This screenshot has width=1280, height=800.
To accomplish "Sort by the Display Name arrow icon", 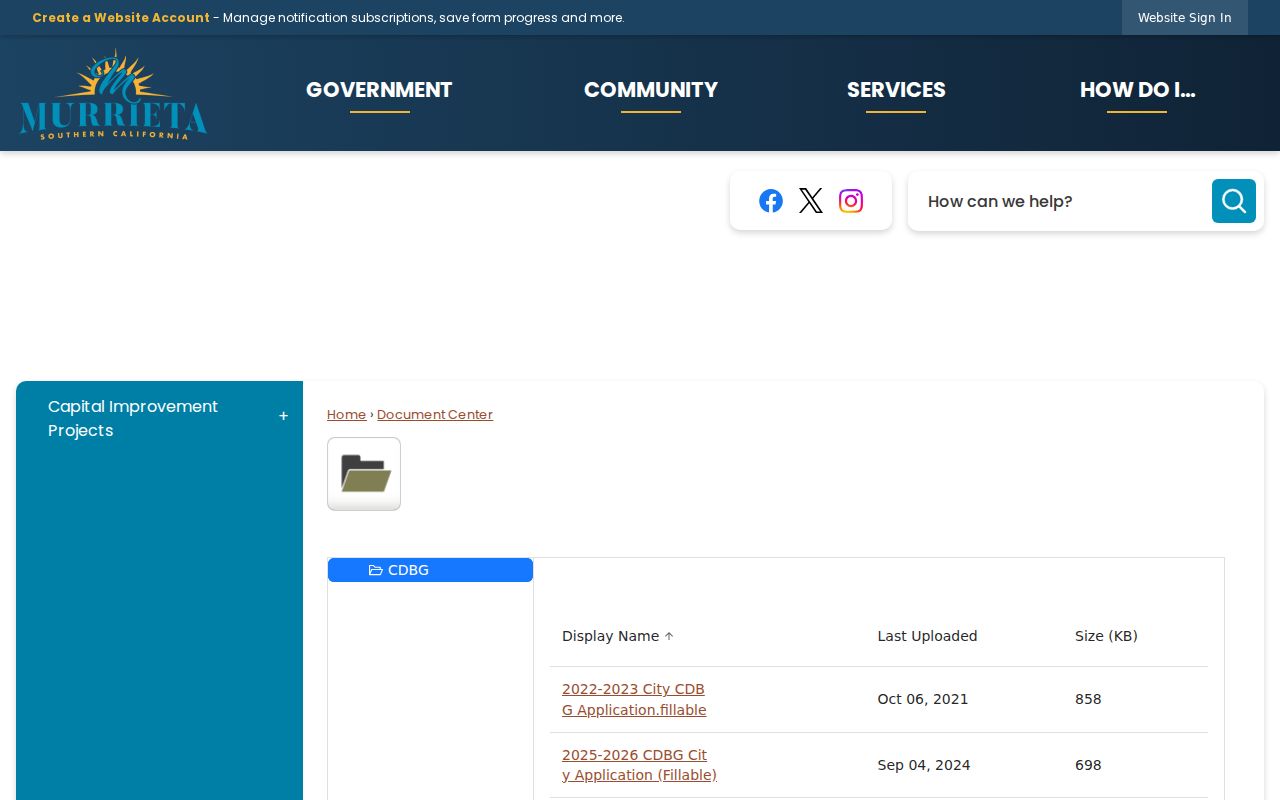I will tap(669, 636).
